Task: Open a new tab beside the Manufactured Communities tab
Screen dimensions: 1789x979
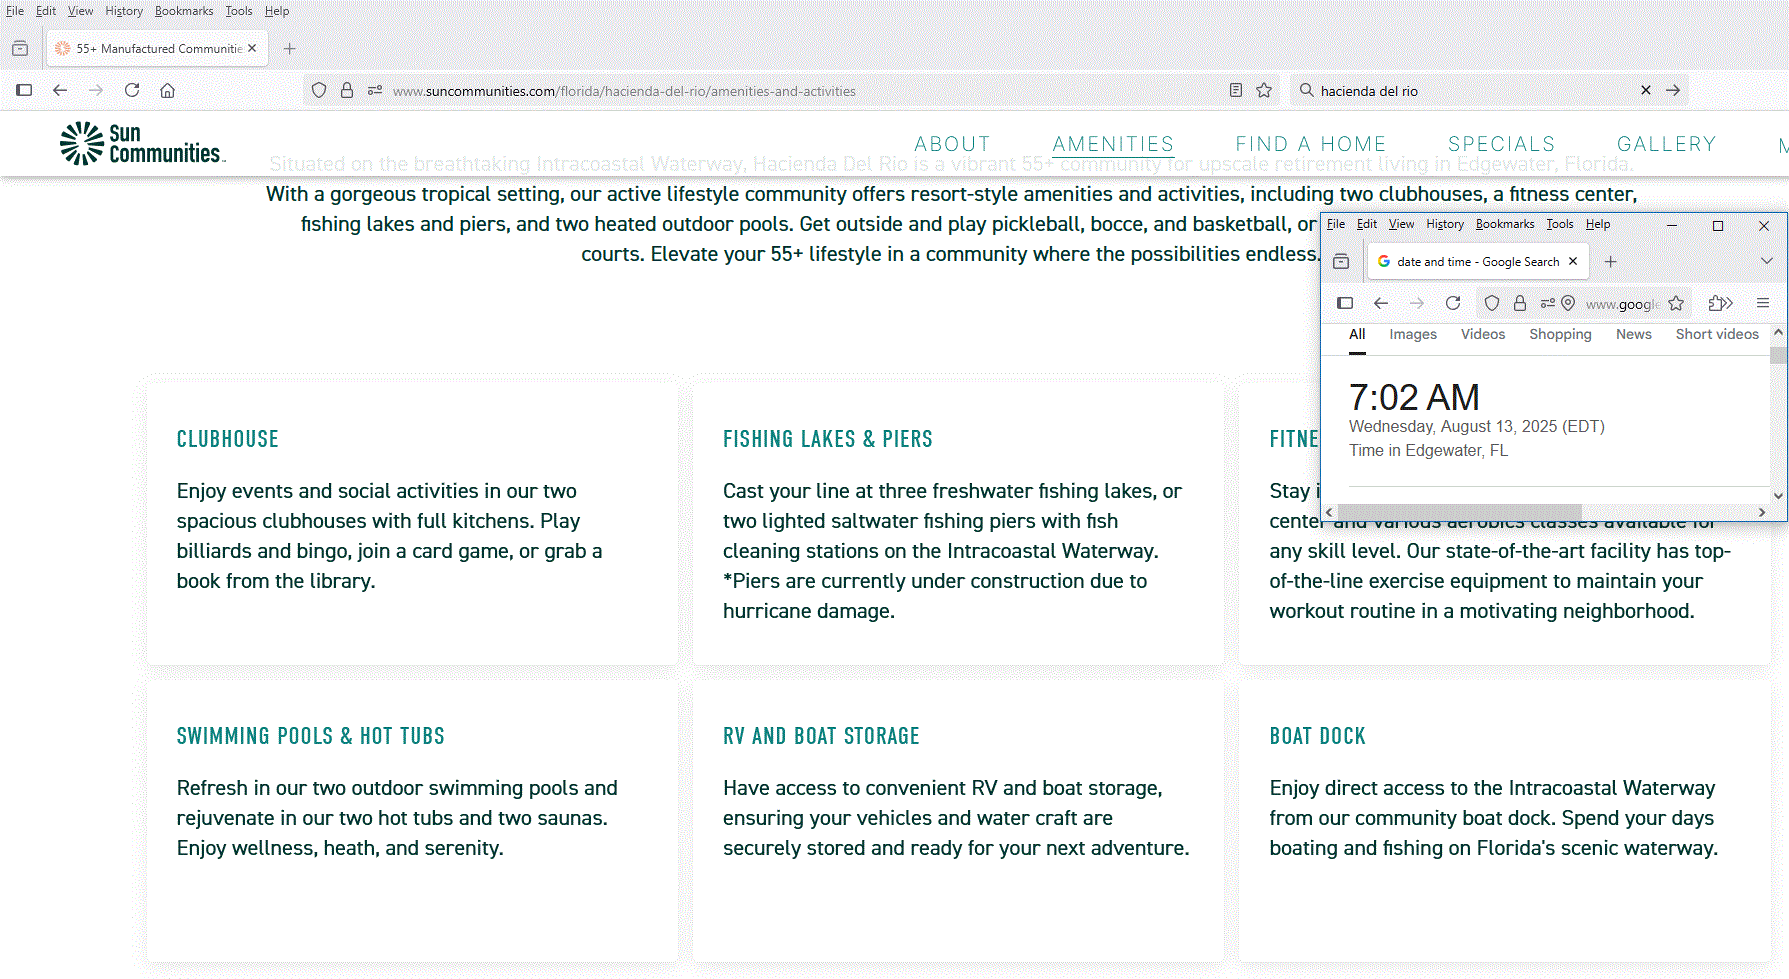Action: (289, 48)
